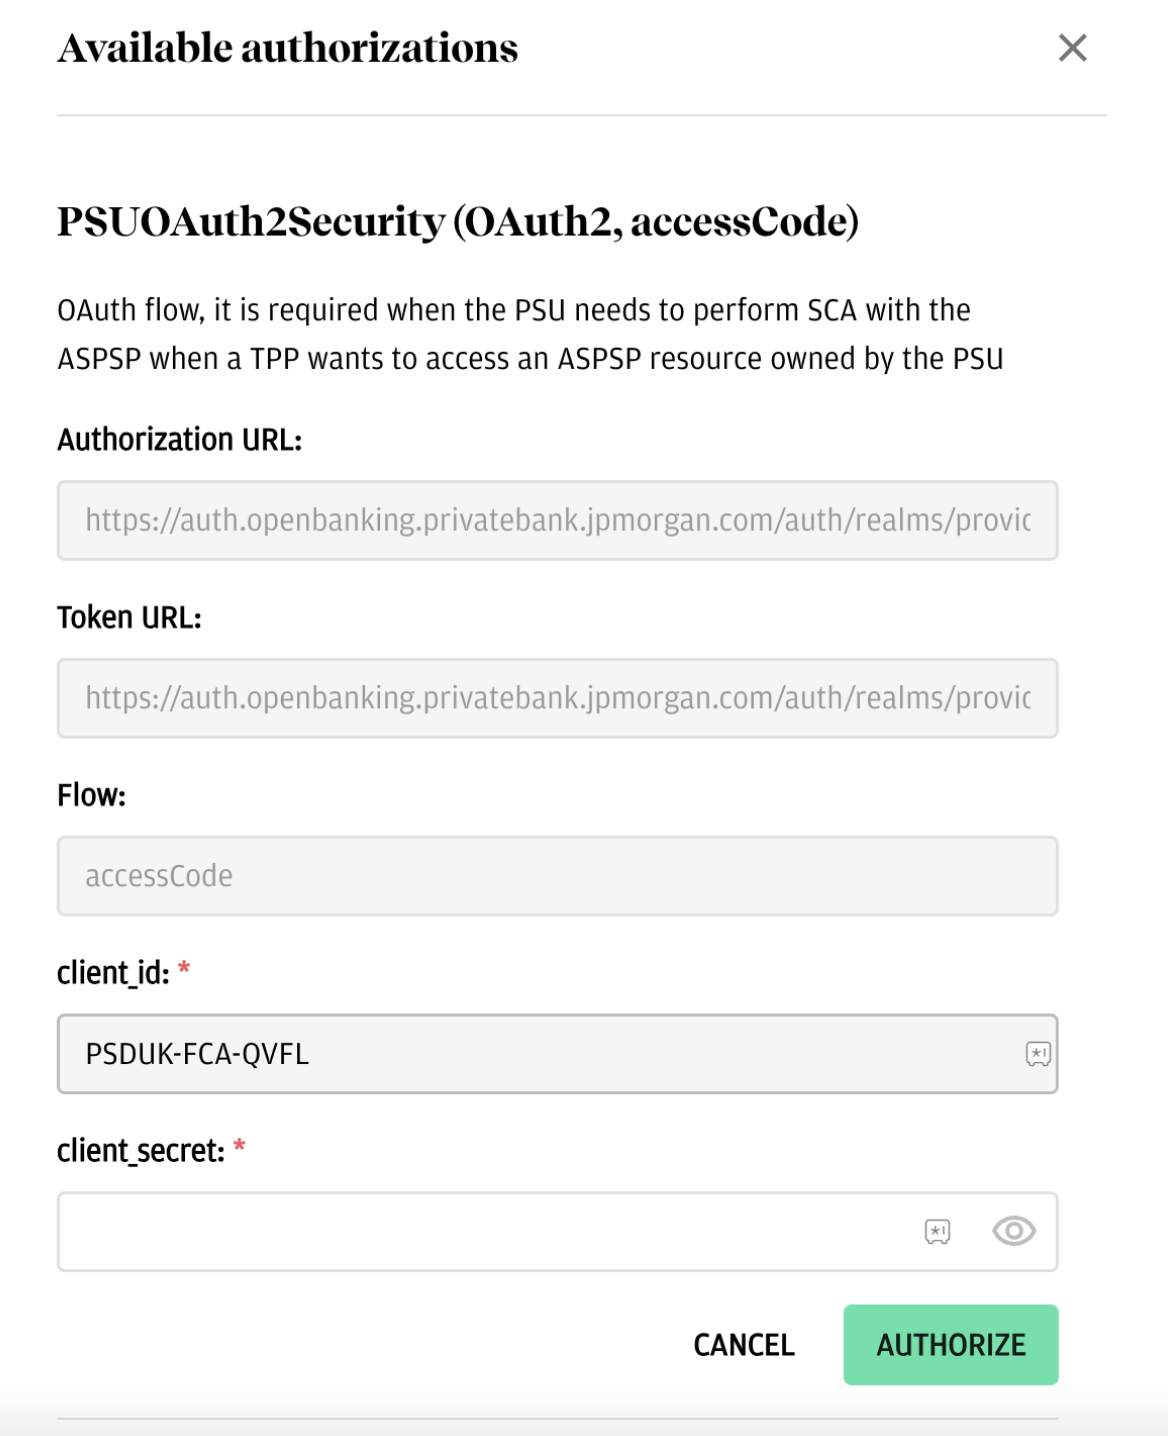Viewport: 1168px width, 1436px height.
Task: Click the "Authorization URL:" label
Action: (180, 440)
